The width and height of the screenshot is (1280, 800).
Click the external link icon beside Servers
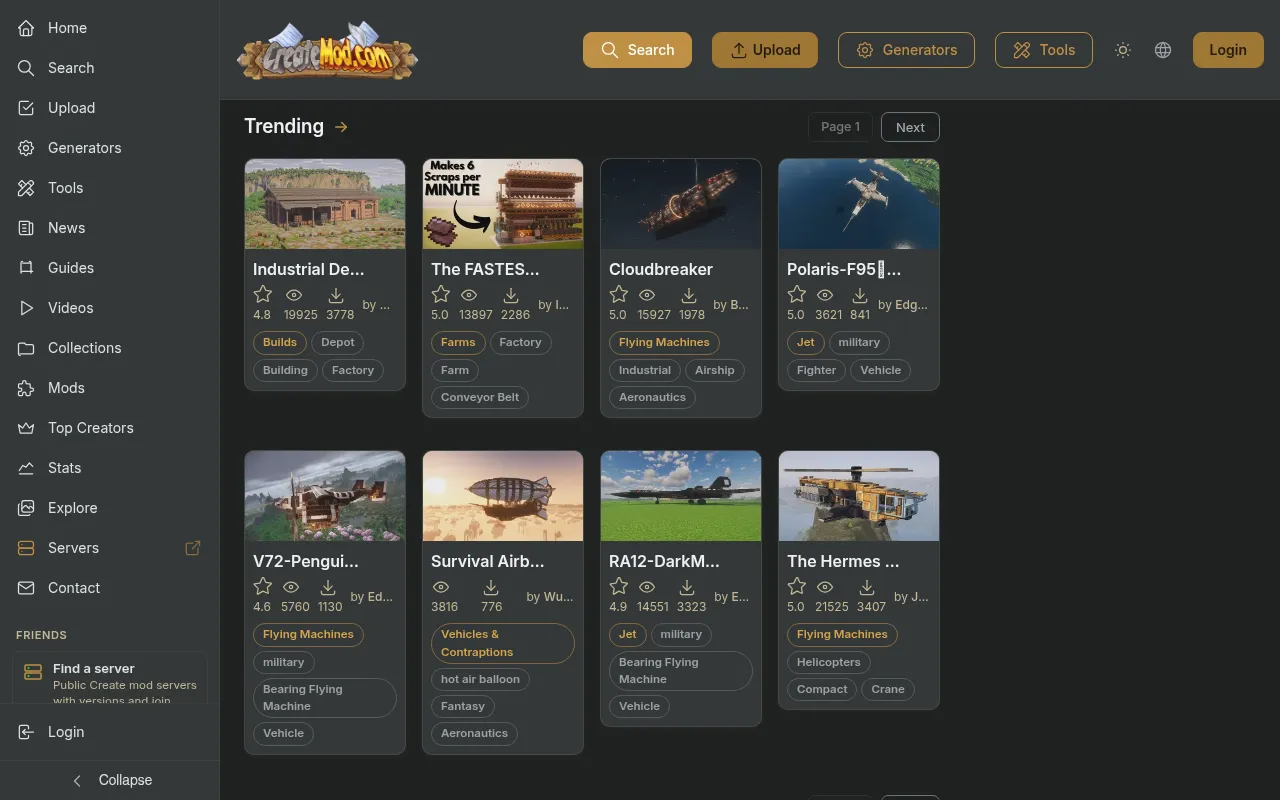click(193, 548)
